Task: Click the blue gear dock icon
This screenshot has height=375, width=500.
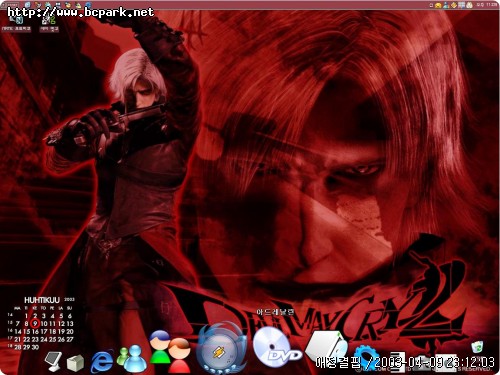Action: [367, 357]
